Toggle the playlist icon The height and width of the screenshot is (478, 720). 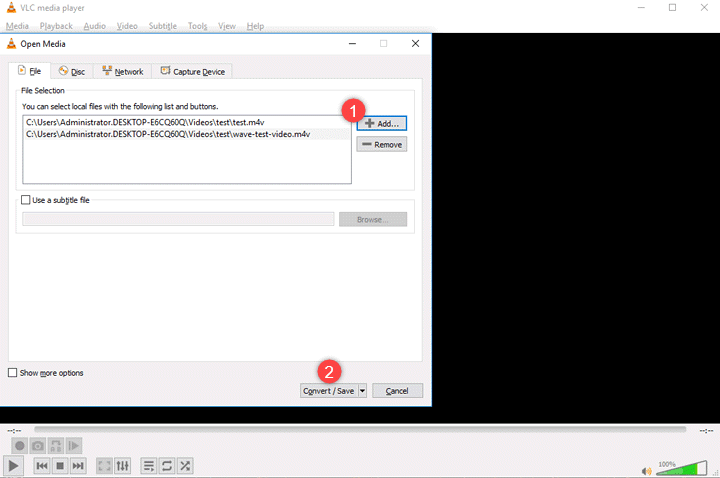click(148, 466)
